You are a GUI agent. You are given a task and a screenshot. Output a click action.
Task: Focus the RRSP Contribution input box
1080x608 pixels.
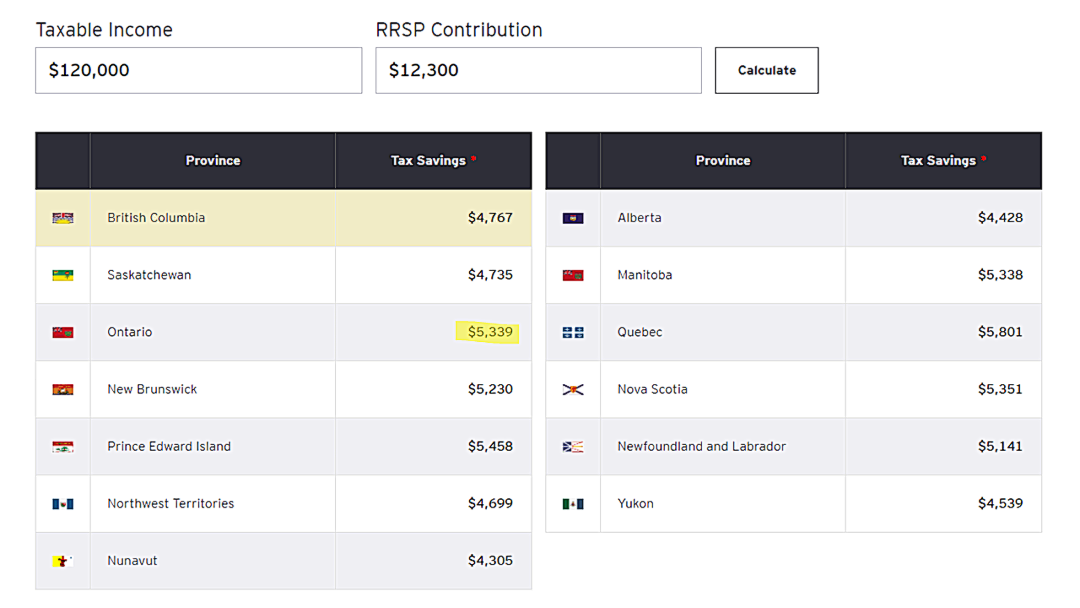pyautogui.click(x=538, y=71)
